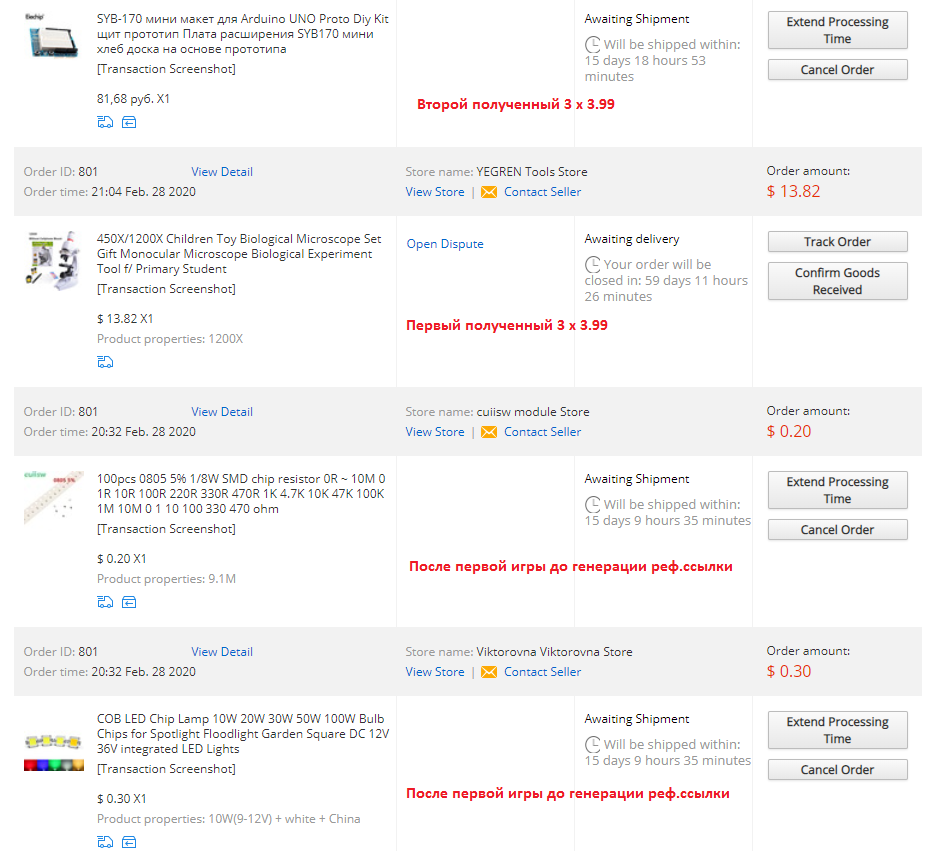926x851 pixels.
Task: Open Dispute for the microscope order
Action: tap(445, 244)
